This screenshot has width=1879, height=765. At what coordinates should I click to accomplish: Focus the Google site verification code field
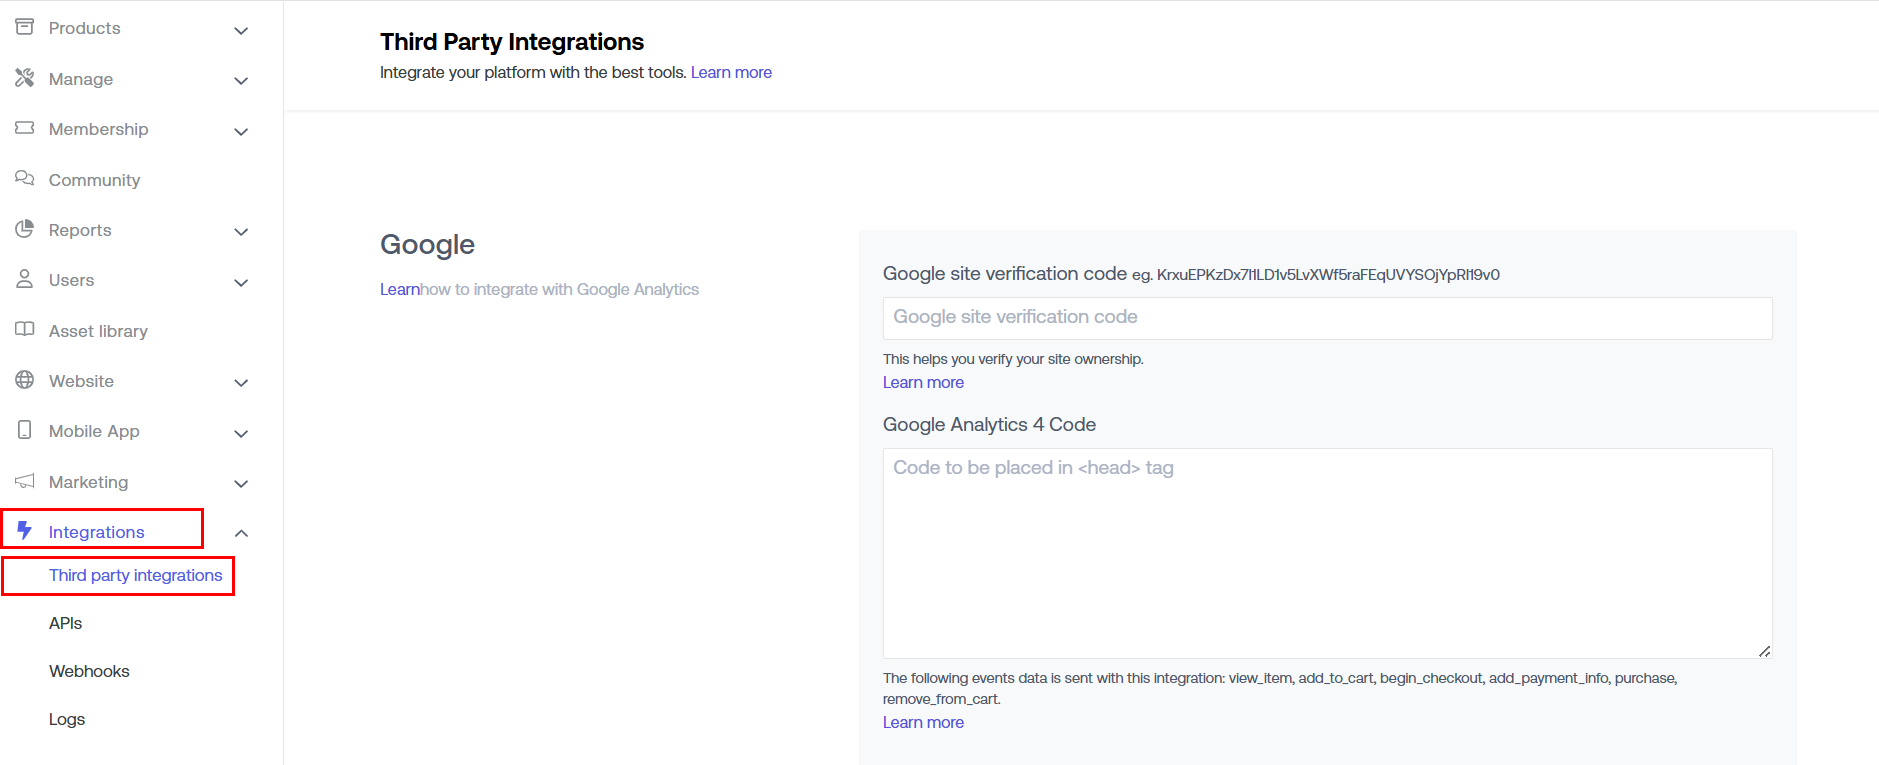(1327, 318)
